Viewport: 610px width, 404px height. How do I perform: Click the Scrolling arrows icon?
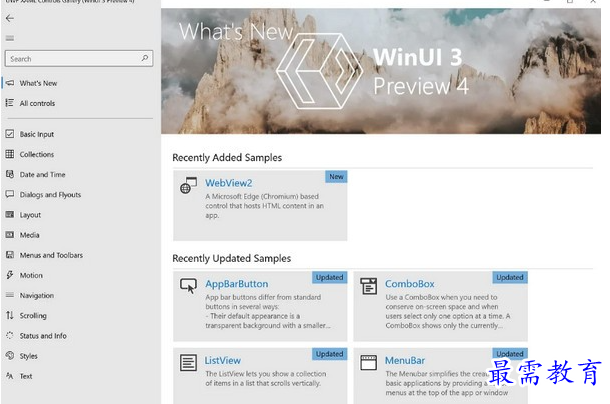coord(10,315)
